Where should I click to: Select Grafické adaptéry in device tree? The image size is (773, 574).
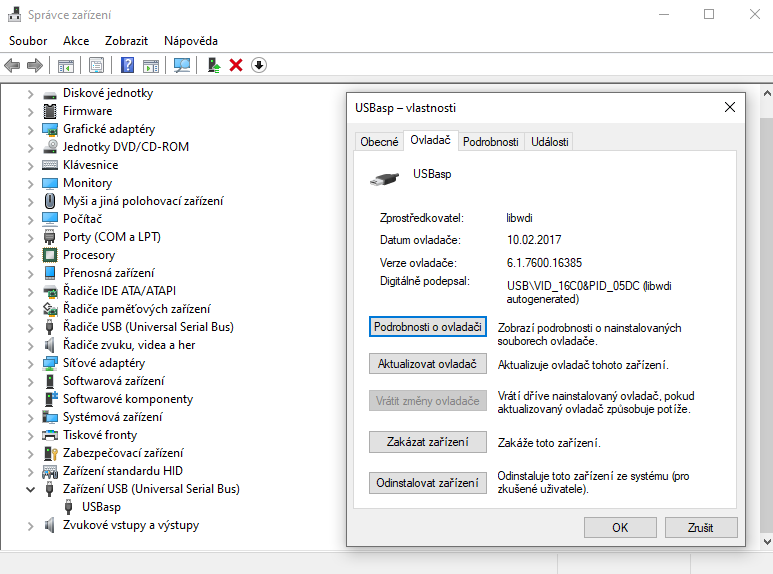coord(108,129)
